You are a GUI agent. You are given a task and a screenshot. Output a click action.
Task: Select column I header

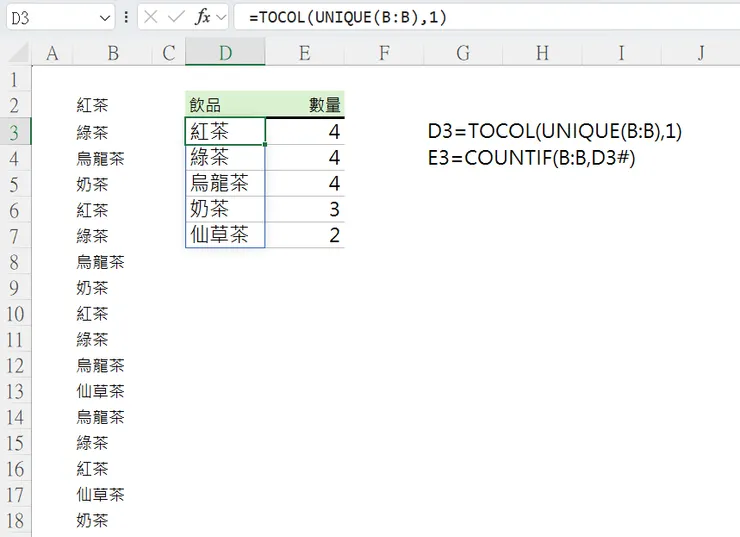[622, 53]
